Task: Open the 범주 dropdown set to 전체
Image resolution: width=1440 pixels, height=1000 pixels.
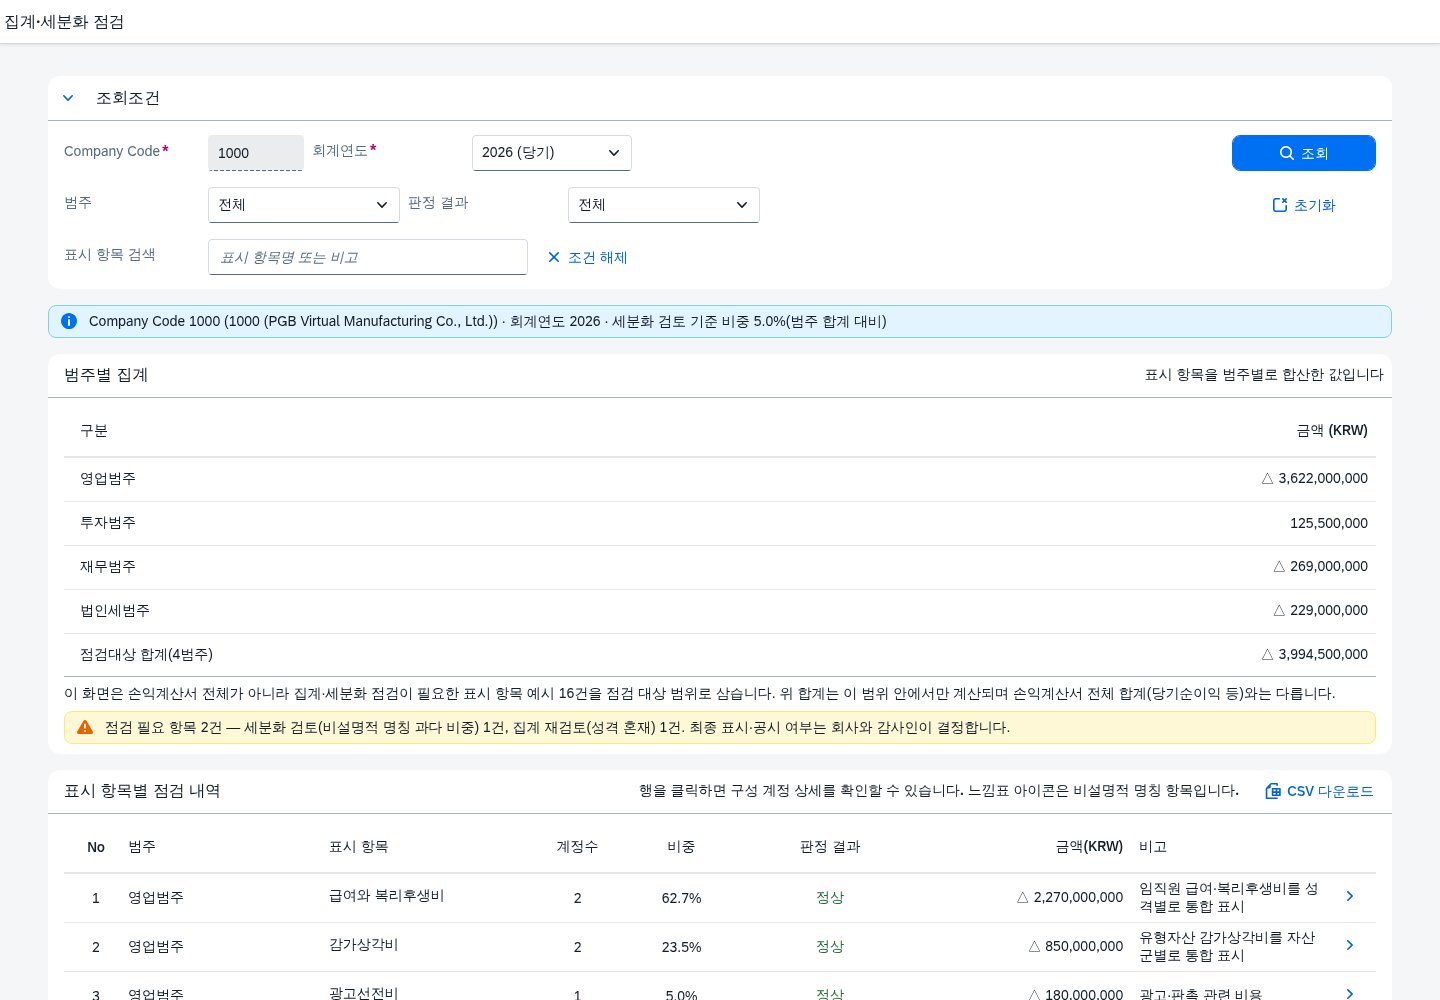Action: tap(304, 205)
